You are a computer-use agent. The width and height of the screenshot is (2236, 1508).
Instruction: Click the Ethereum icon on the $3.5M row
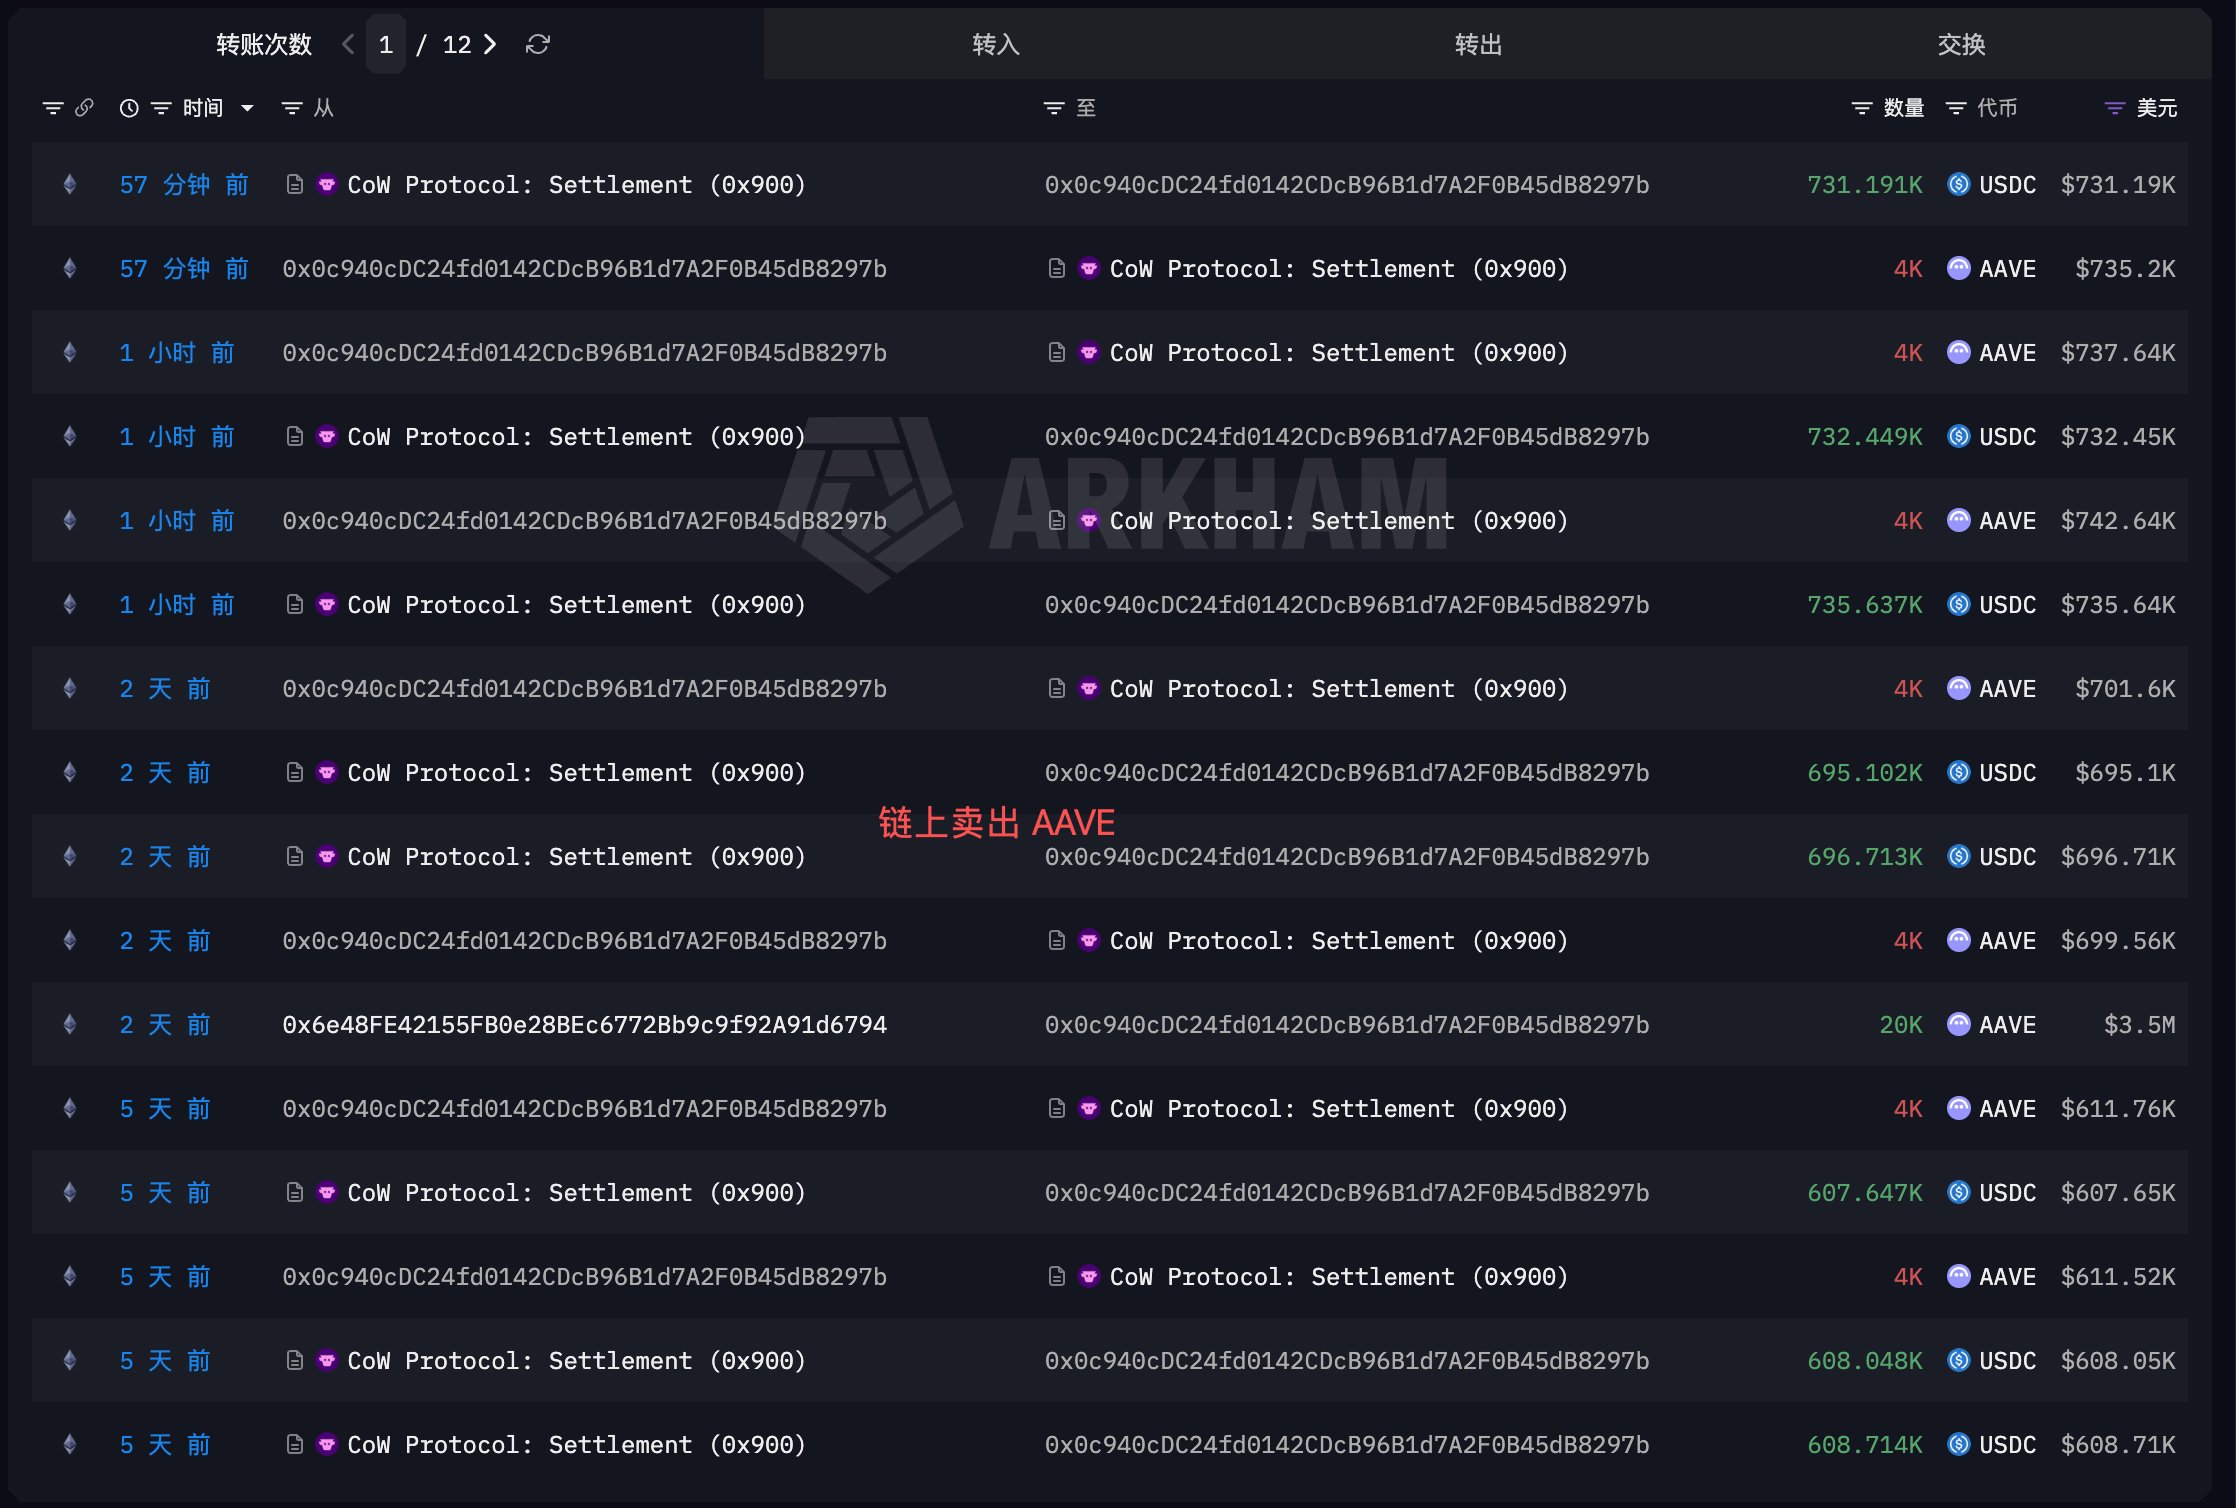(x=69, y=1024)
